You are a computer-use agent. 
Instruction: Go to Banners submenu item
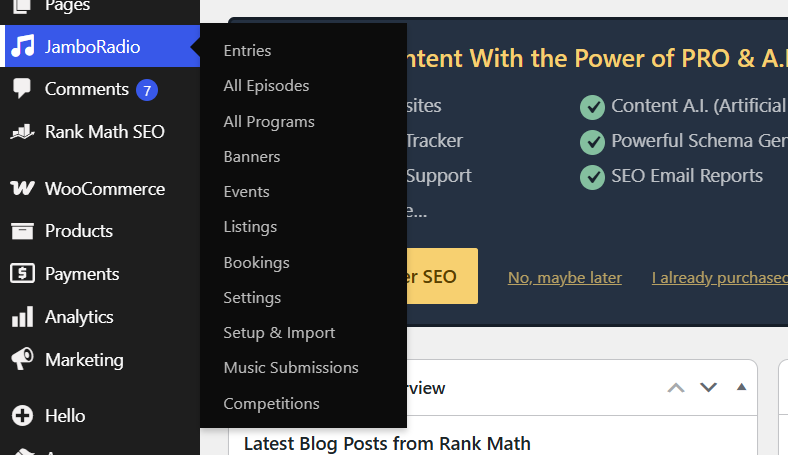point(252,157)
